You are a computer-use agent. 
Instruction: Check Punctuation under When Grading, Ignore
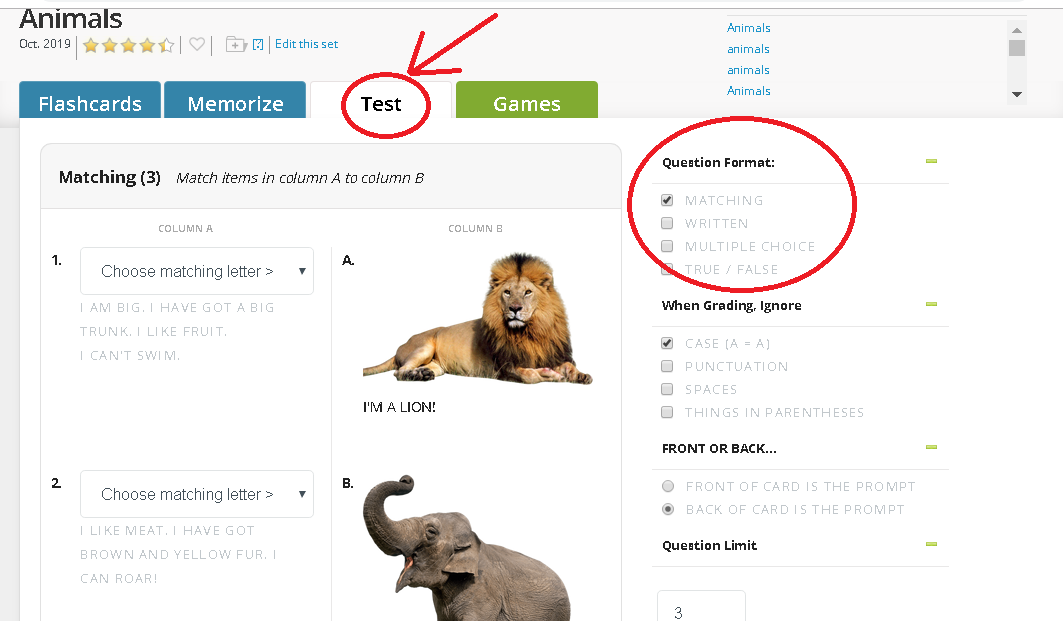click(667, 366)
